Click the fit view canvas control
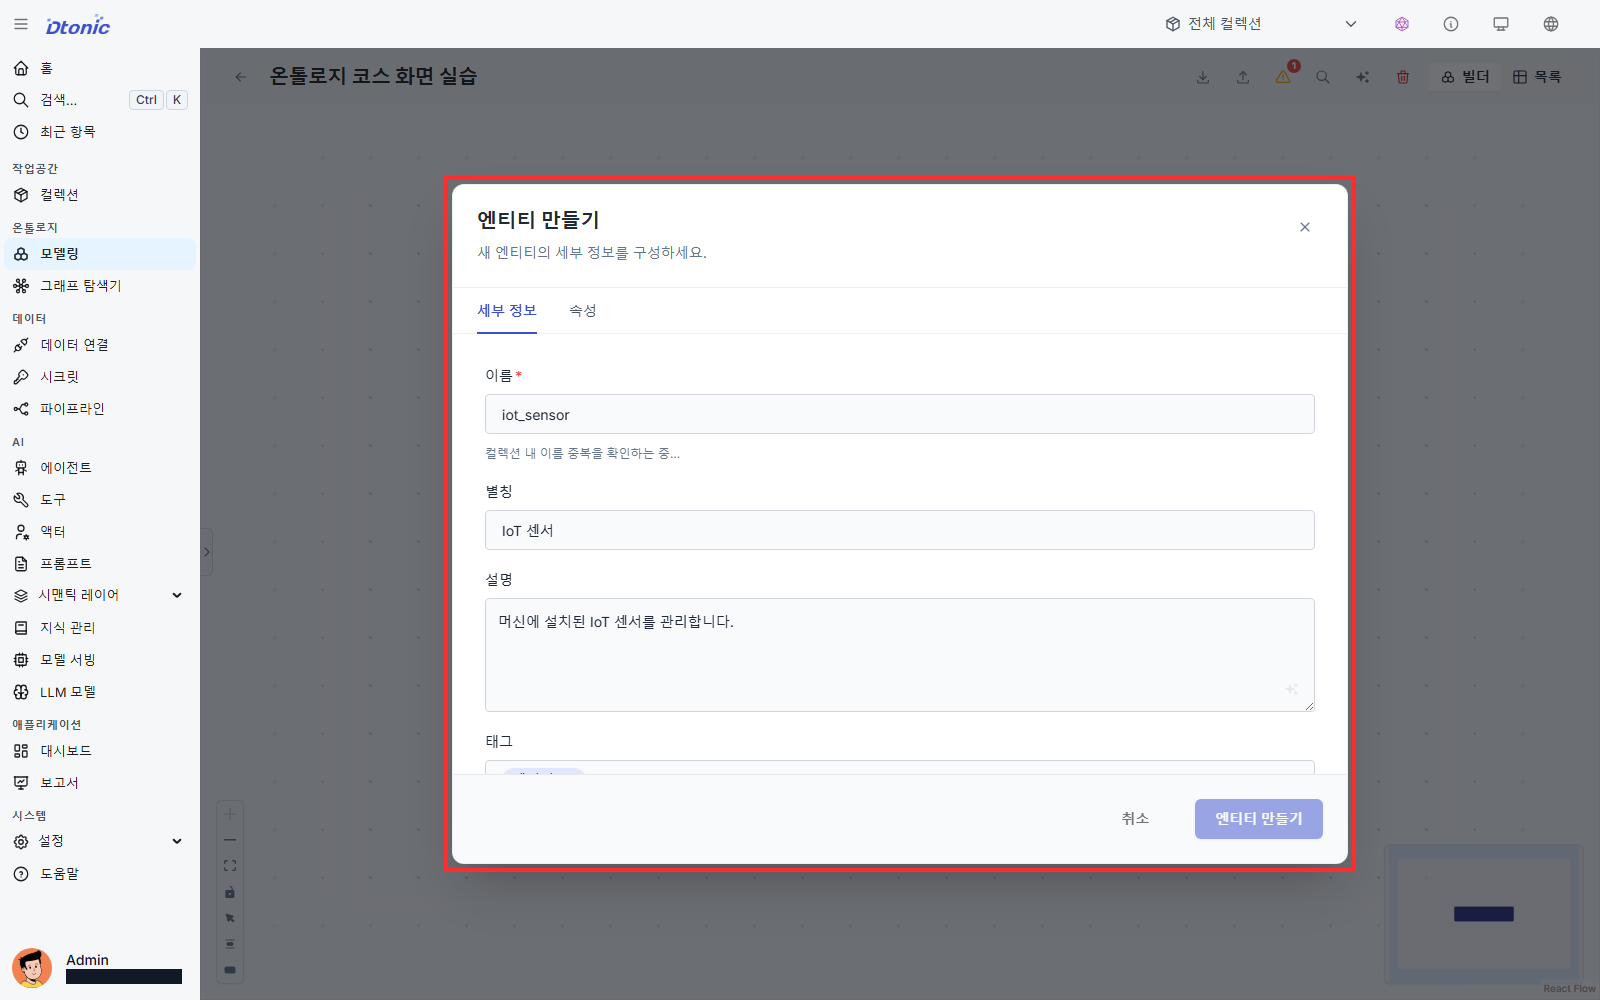Screen dimensions: 1600x1000 pyautogui.click(x=230, y=866)
